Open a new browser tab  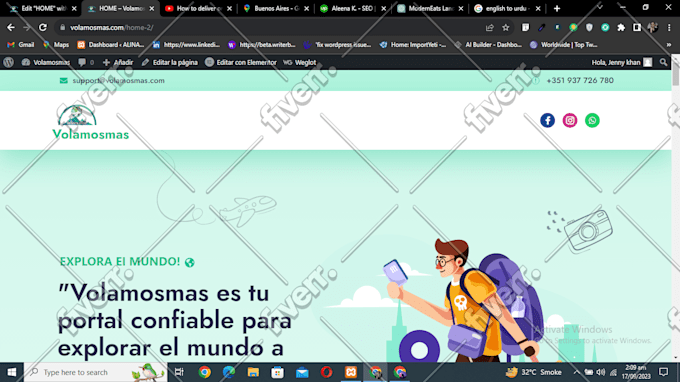click(x=557, y=8)
